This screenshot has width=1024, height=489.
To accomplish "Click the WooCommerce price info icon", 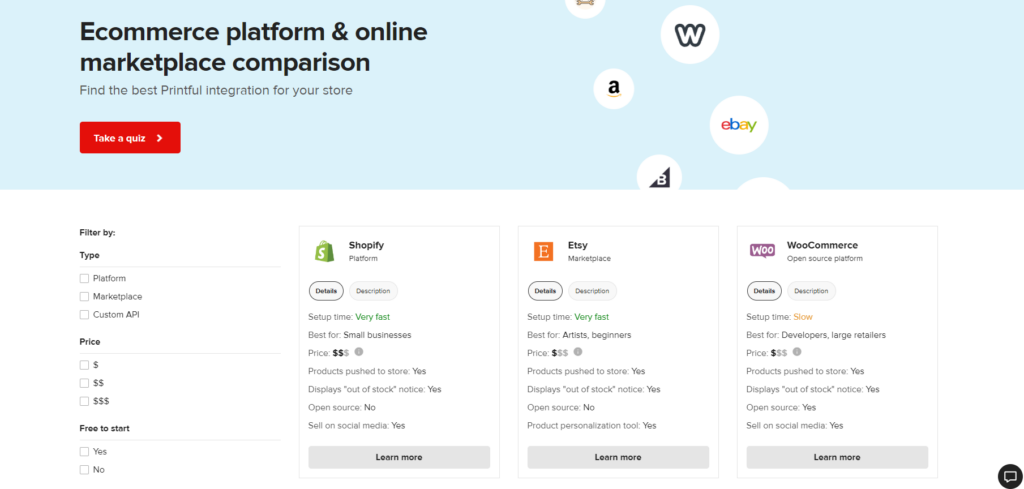I will point(797,352).
